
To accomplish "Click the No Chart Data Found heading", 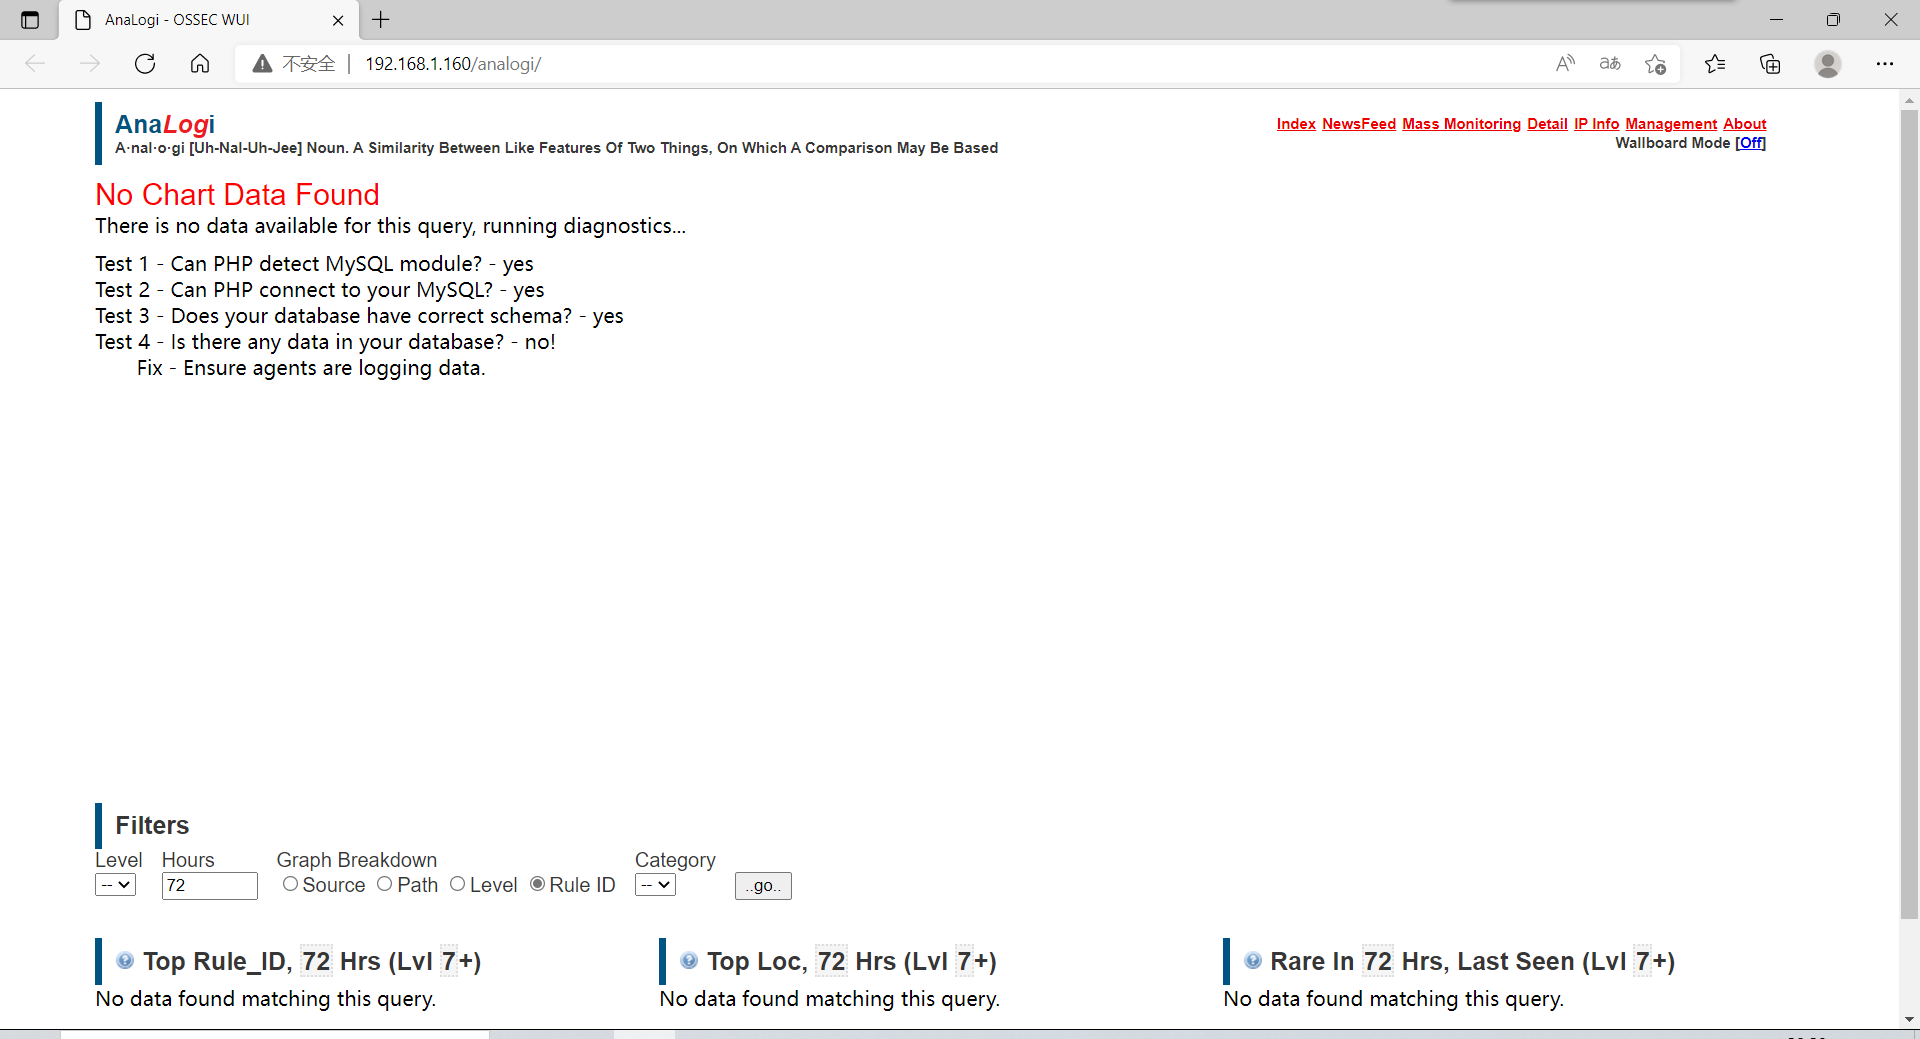I will click(237, 194).
